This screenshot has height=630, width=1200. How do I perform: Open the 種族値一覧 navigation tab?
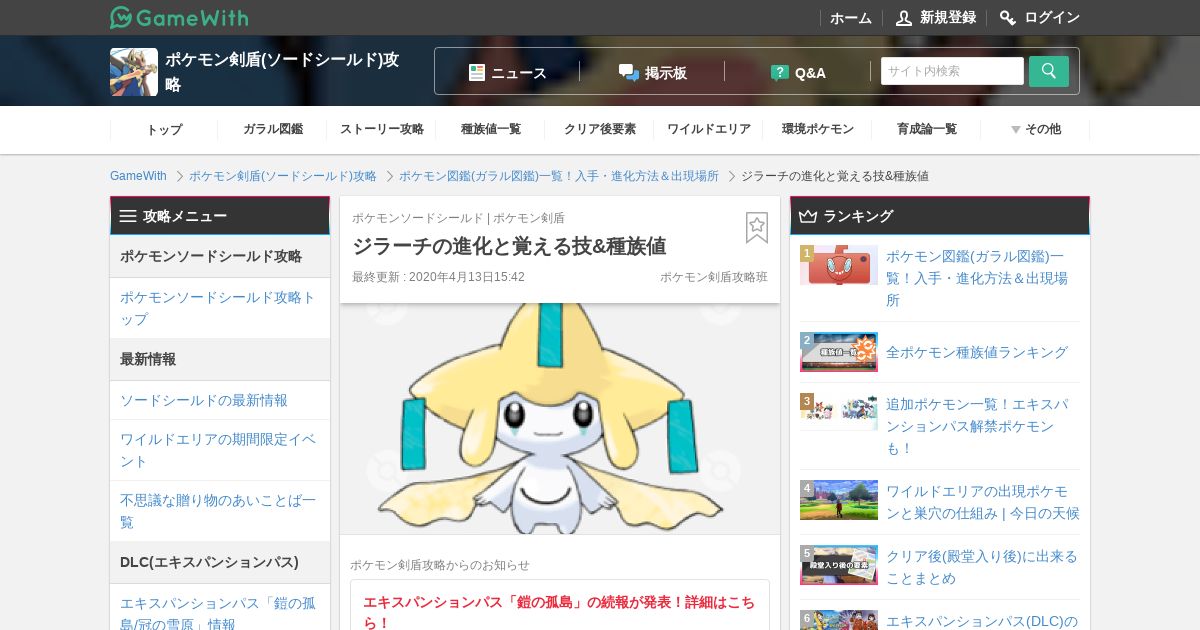click(491, 129)
